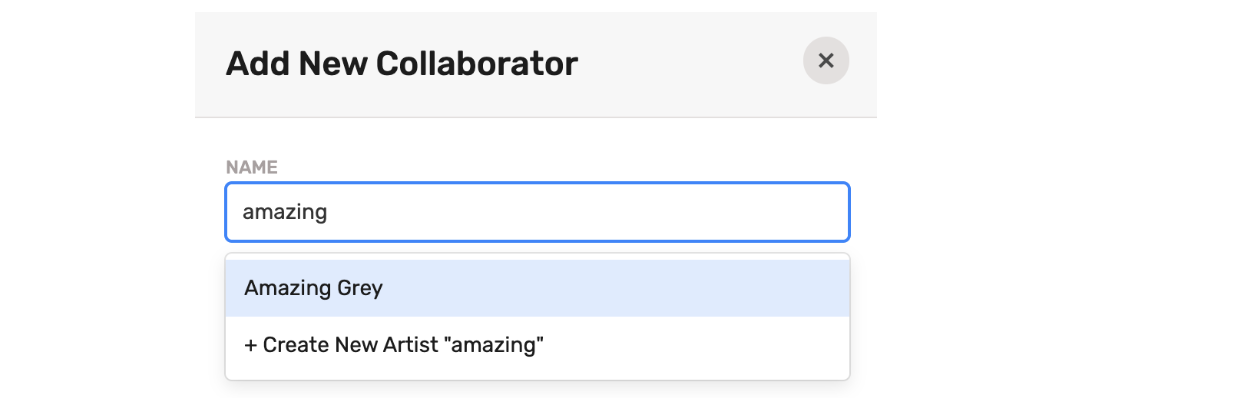Click the quoted "amazing" in create option
The image size is (1250, 412).
tap(496, 346)
